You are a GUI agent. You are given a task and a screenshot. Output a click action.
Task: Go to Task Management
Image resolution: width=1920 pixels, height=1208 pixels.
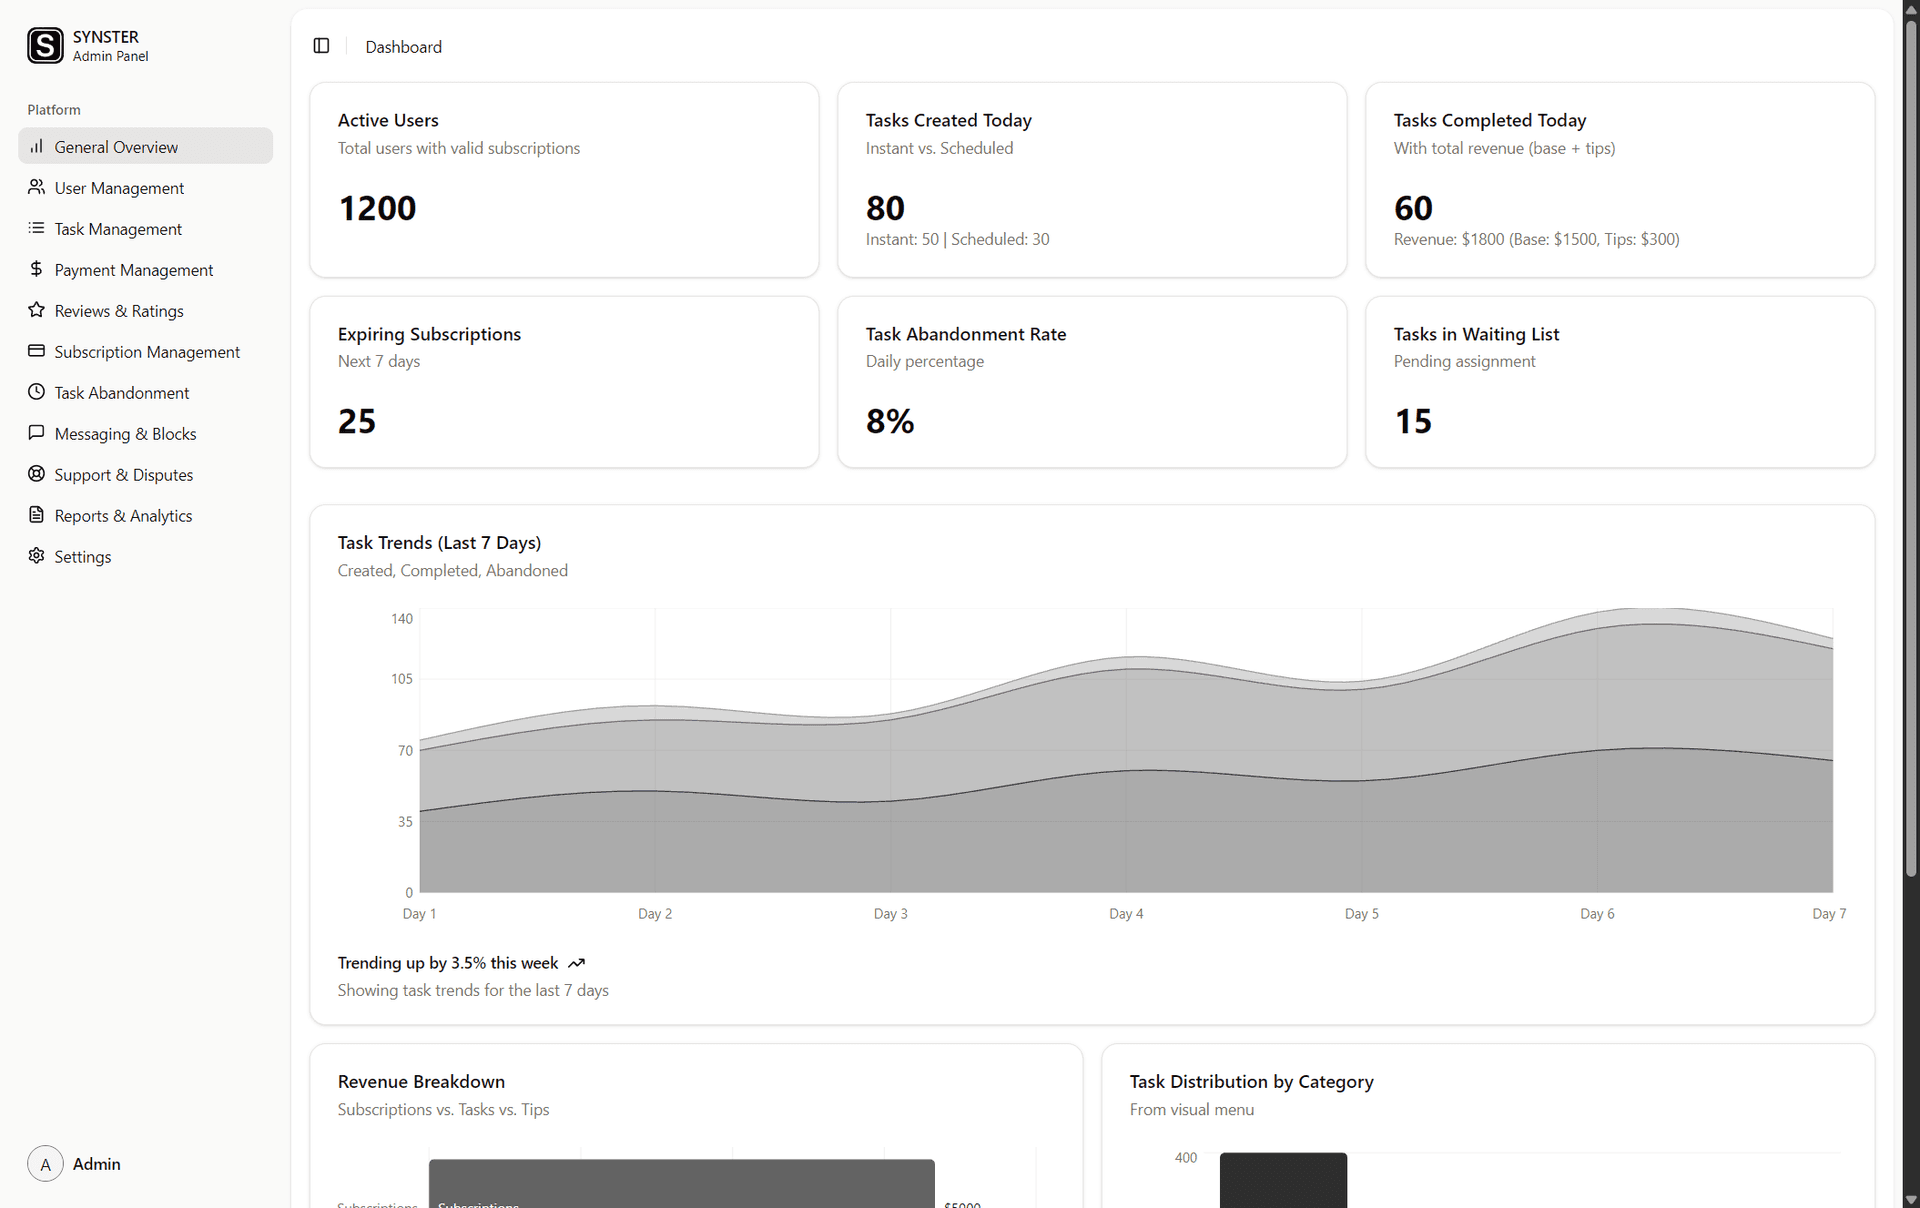[145, 228]
